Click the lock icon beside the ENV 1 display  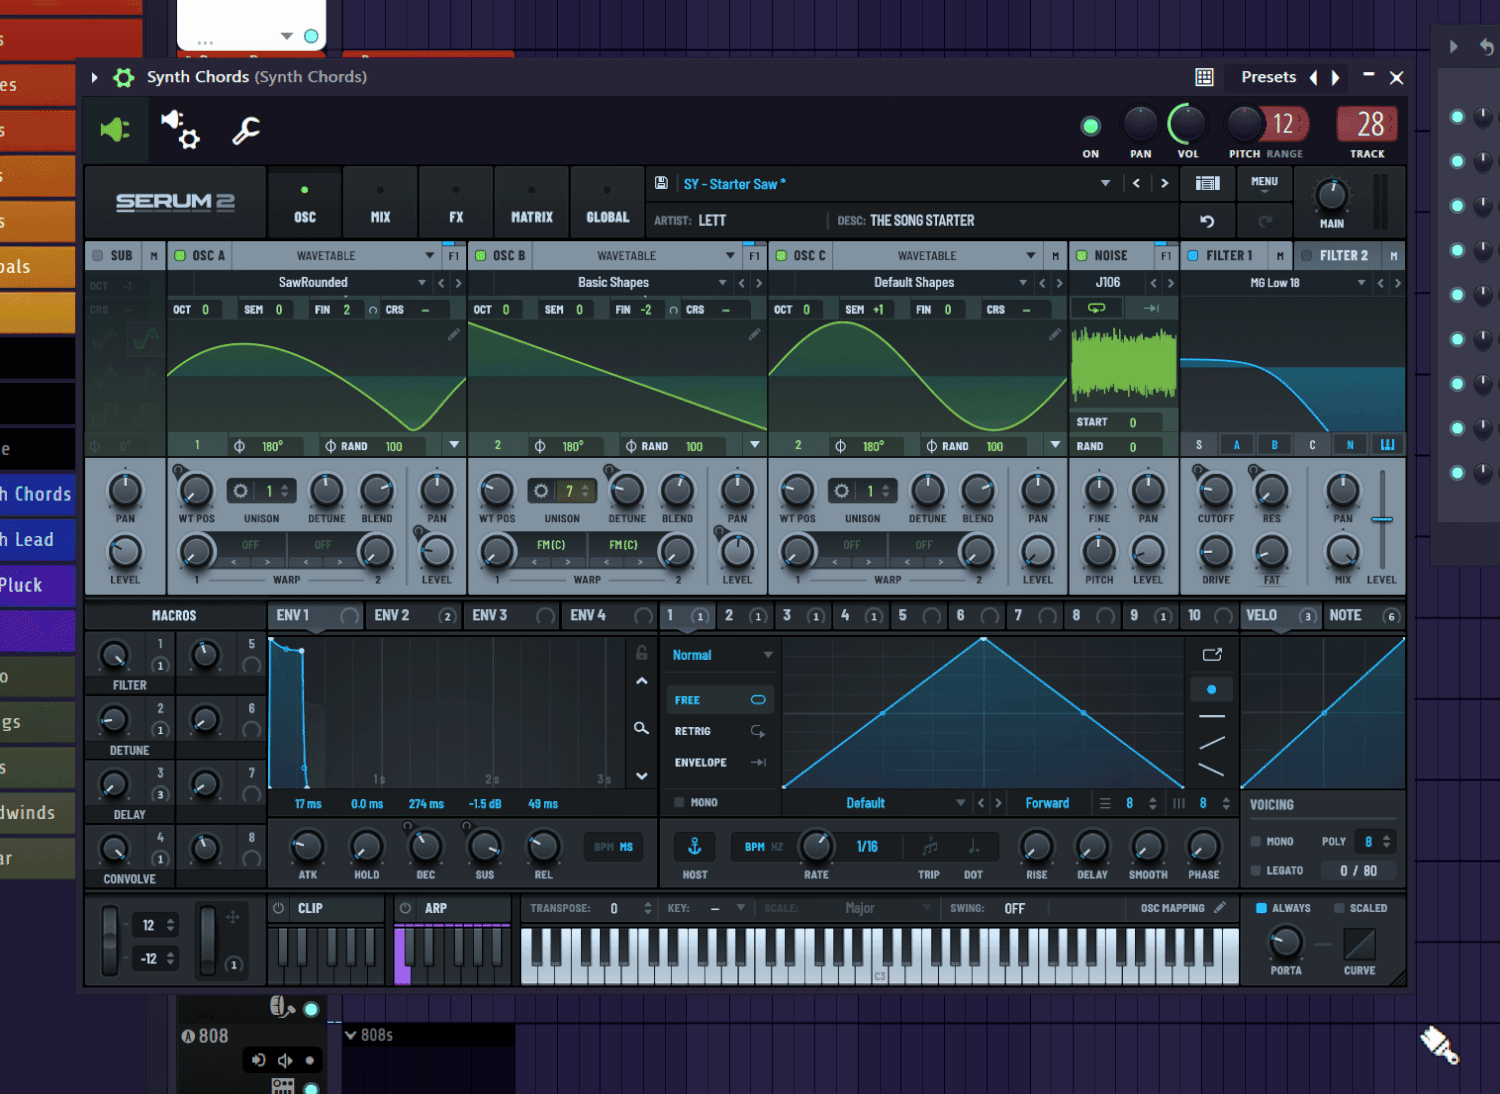641,652
